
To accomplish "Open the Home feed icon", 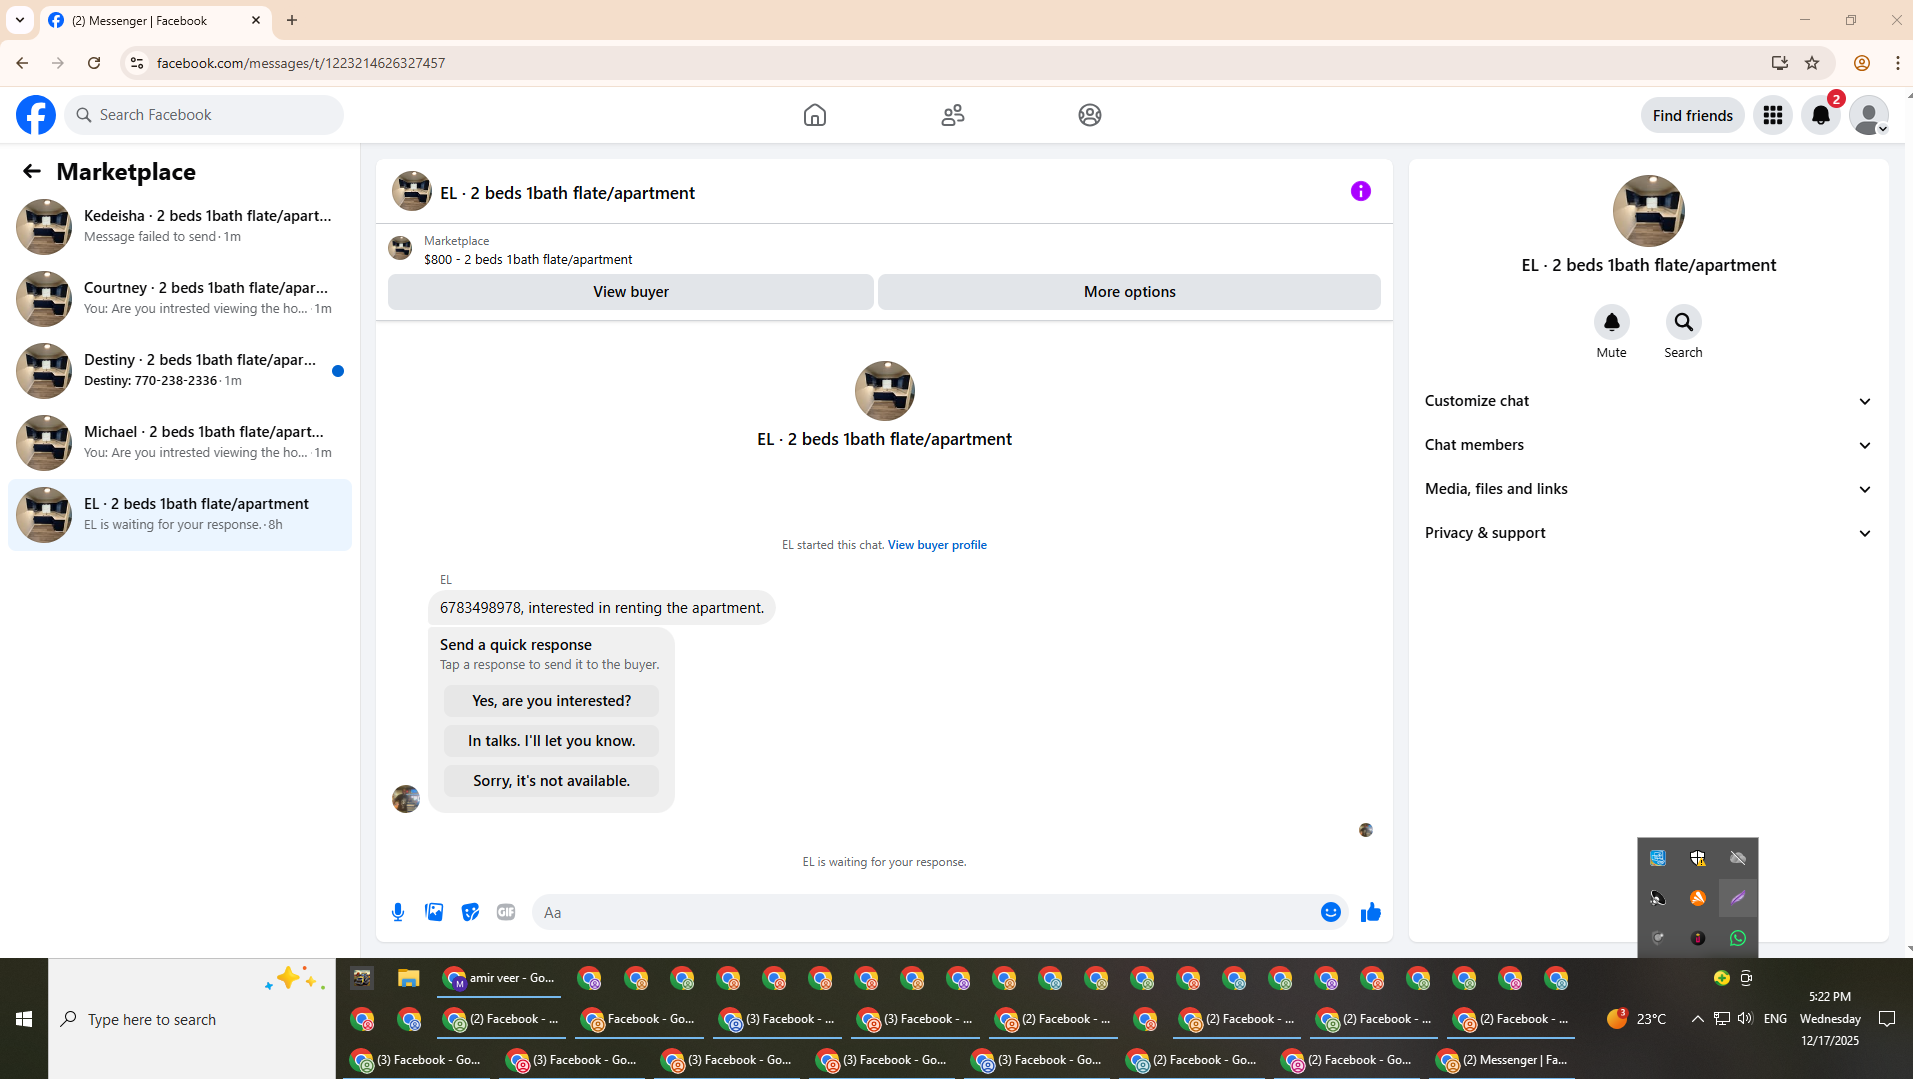I will (x=815, y=115).
